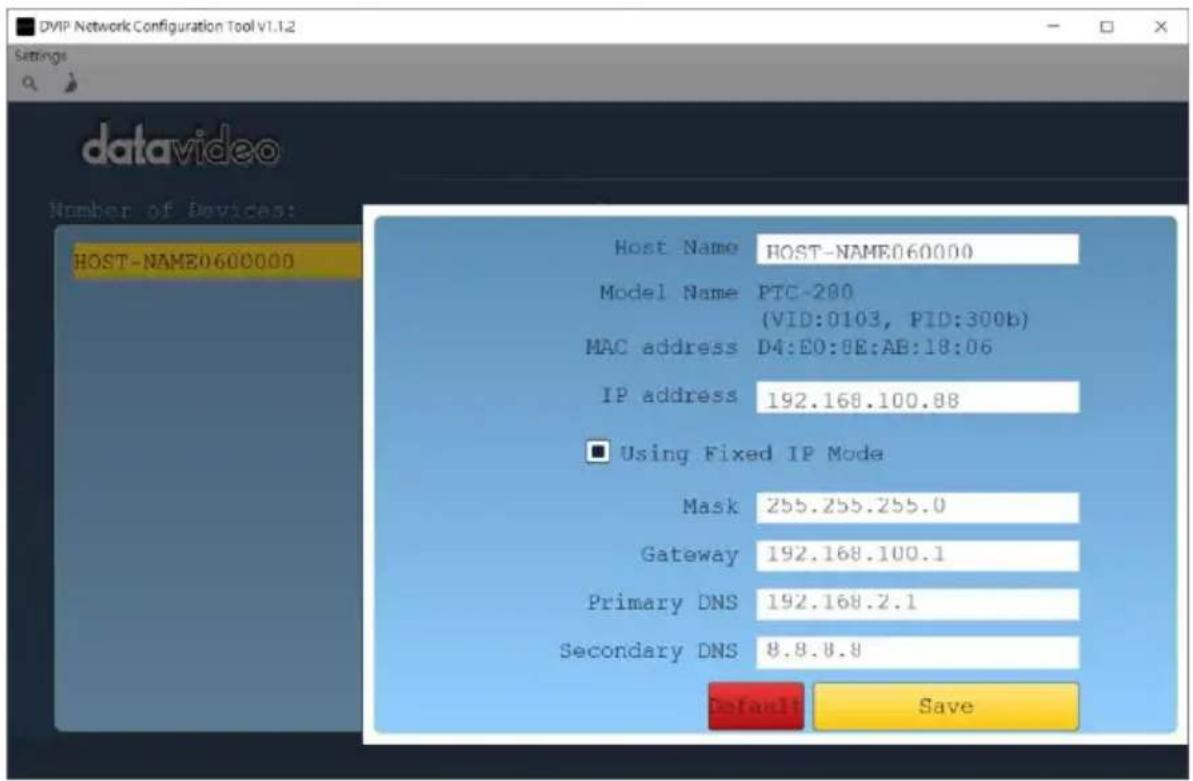This screenshot has height=781, width=1193.
Task: Open the Settings menu
Action: (40, 56)
